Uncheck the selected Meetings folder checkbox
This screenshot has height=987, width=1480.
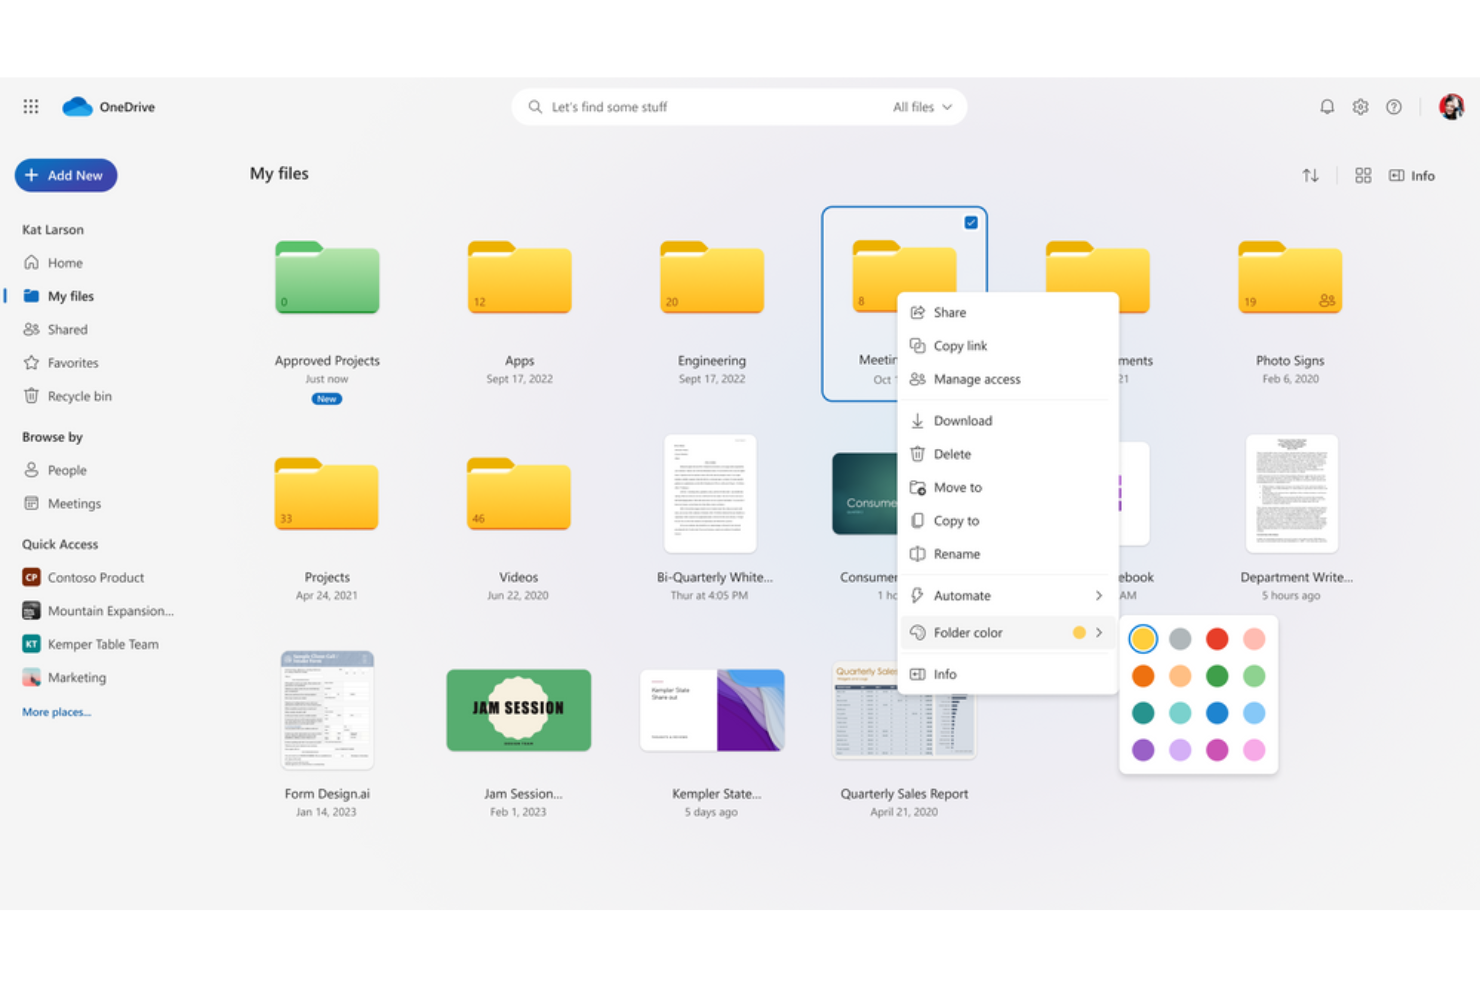coord(971,223)
